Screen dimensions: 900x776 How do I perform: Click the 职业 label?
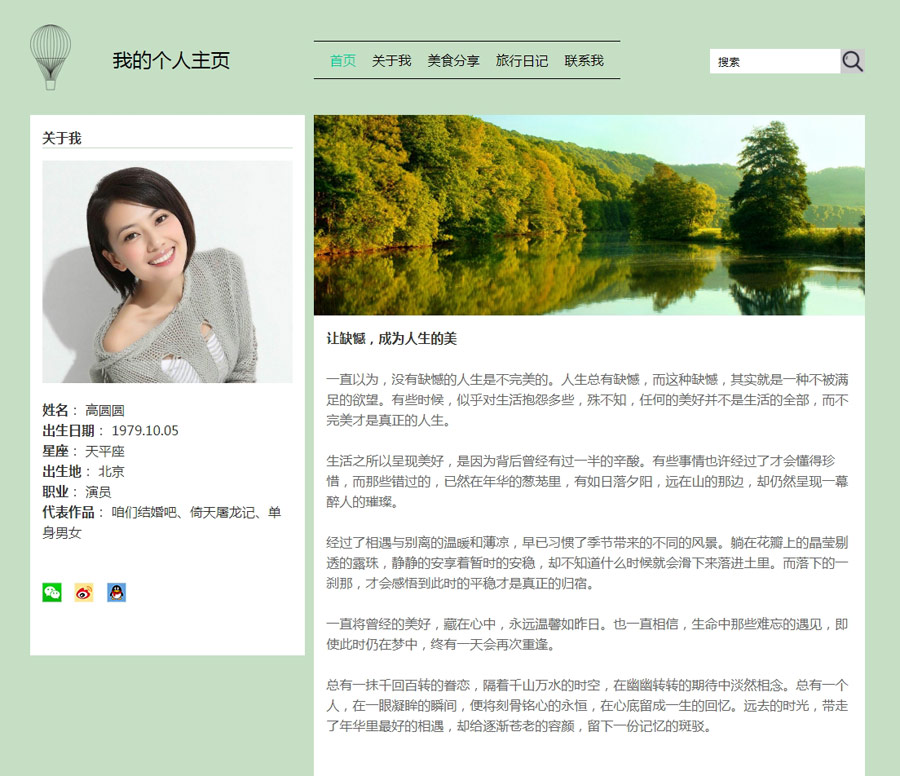(55, 492)
